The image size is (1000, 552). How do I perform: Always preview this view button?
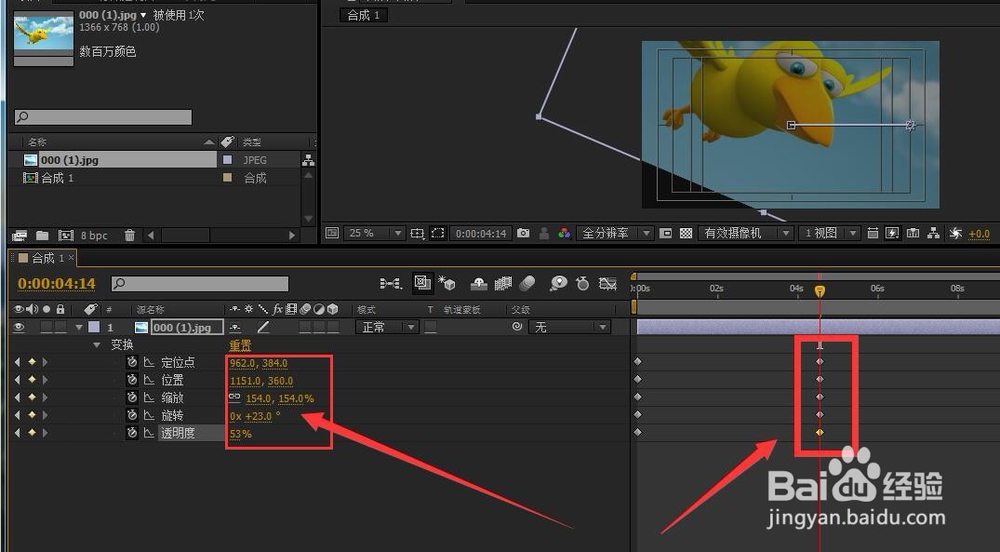[332, 233]
